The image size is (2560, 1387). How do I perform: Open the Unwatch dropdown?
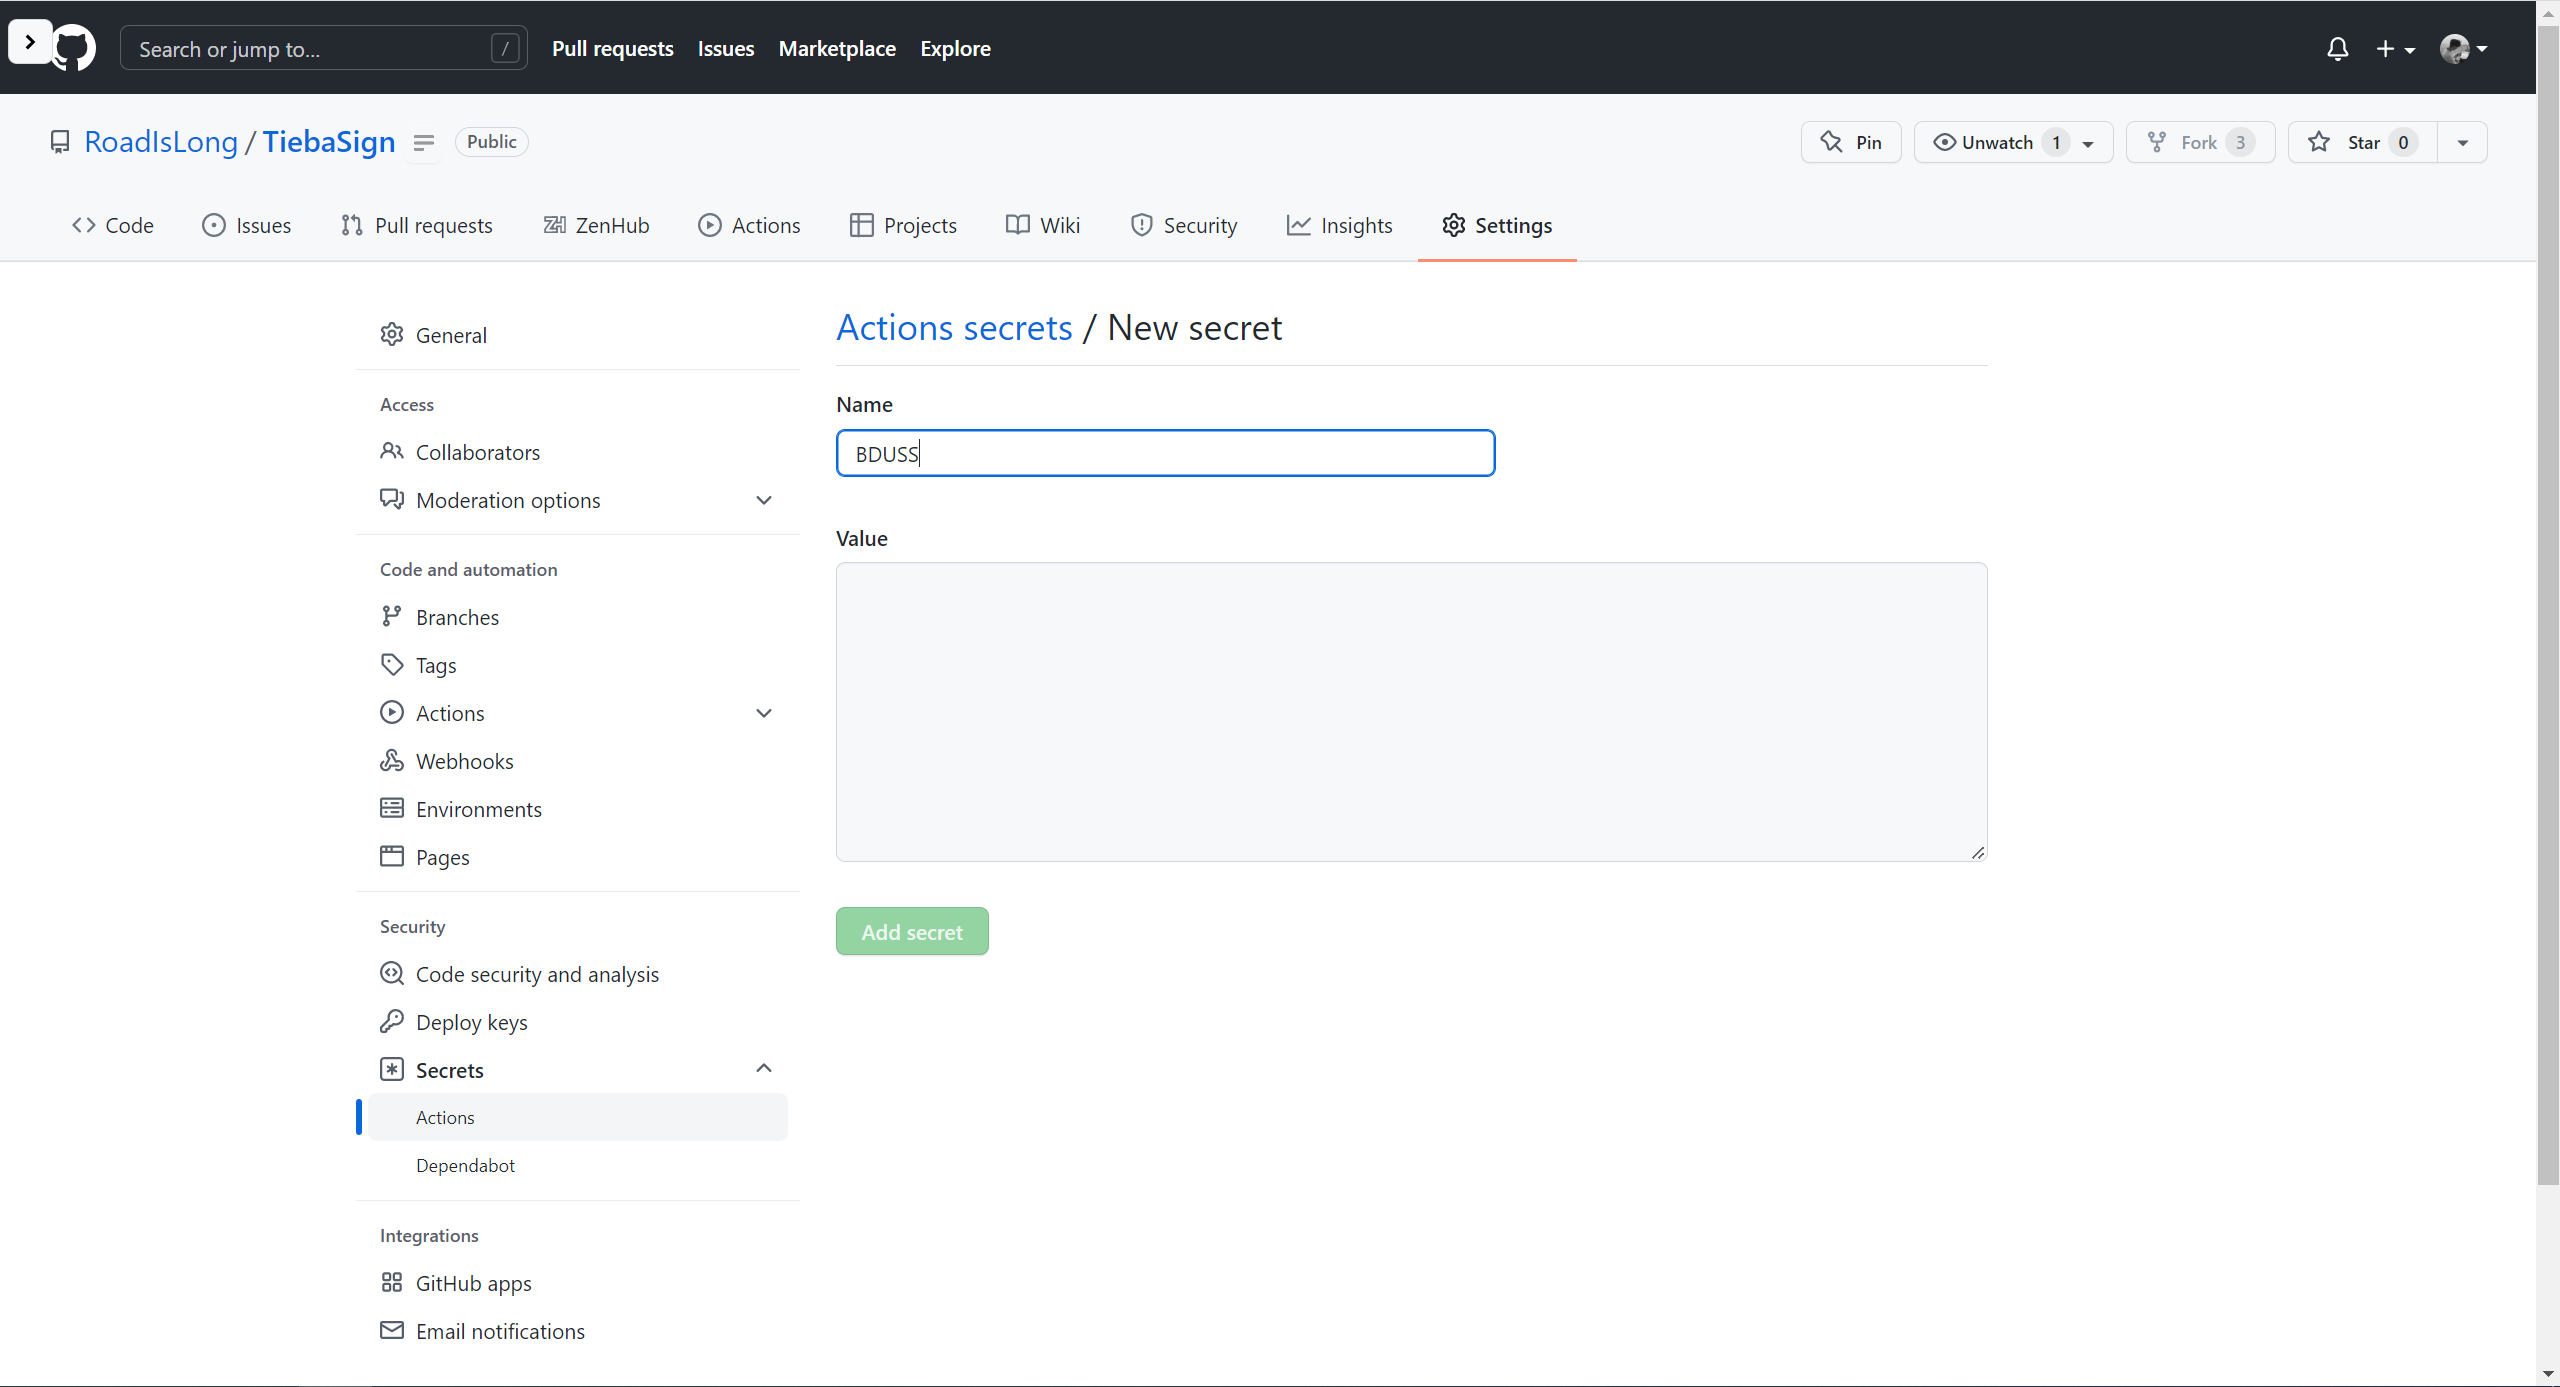2012,142
